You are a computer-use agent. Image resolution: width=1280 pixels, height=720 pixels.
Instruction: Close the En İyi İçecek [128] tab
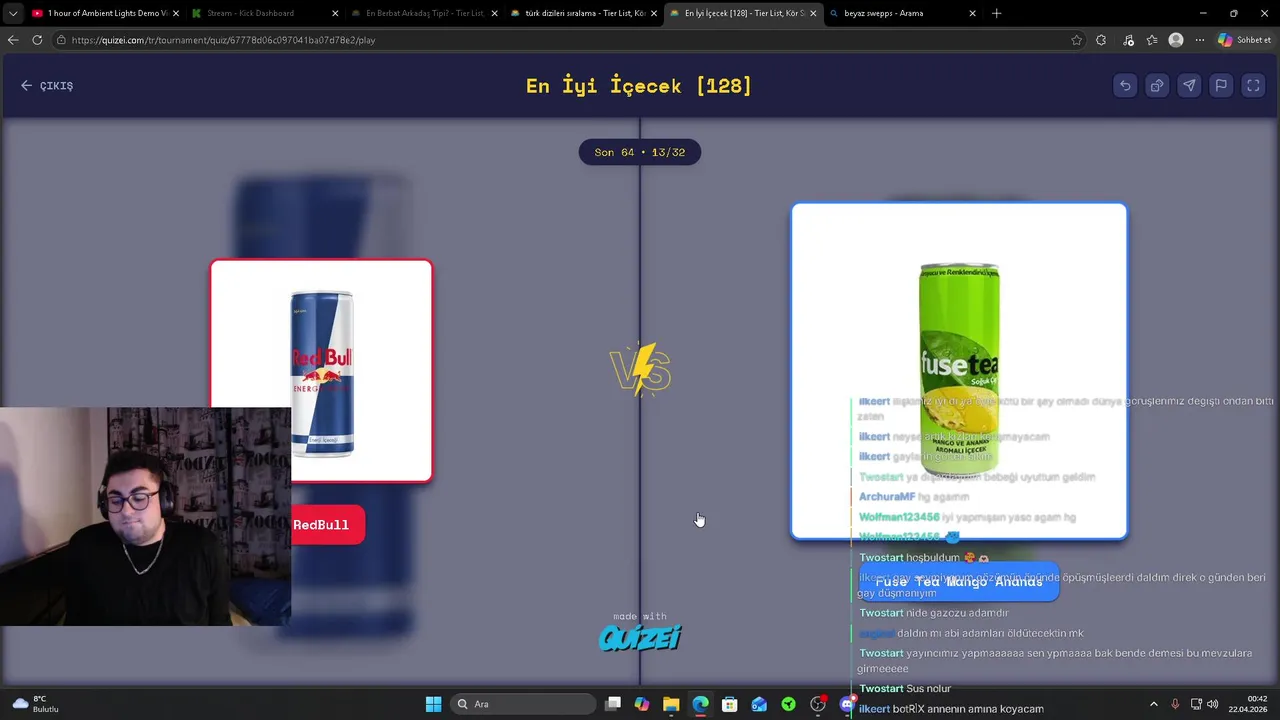coord(813,13)
